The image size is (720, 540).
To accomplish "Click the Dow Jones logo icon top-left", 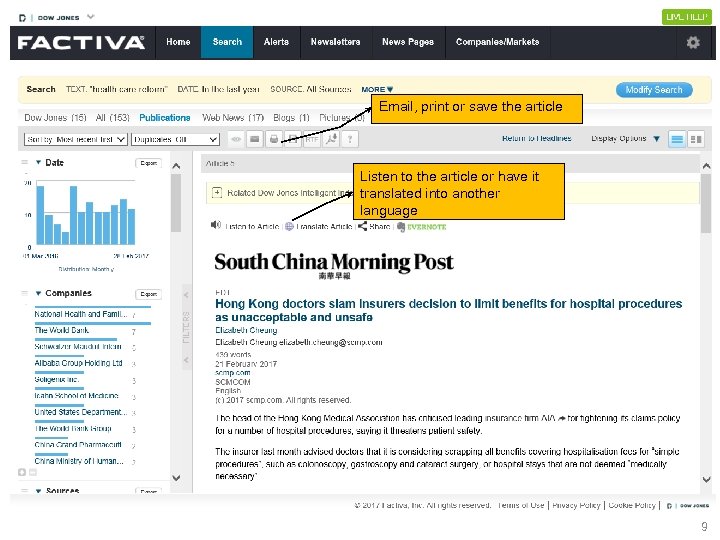I will (x=22, y=18).
